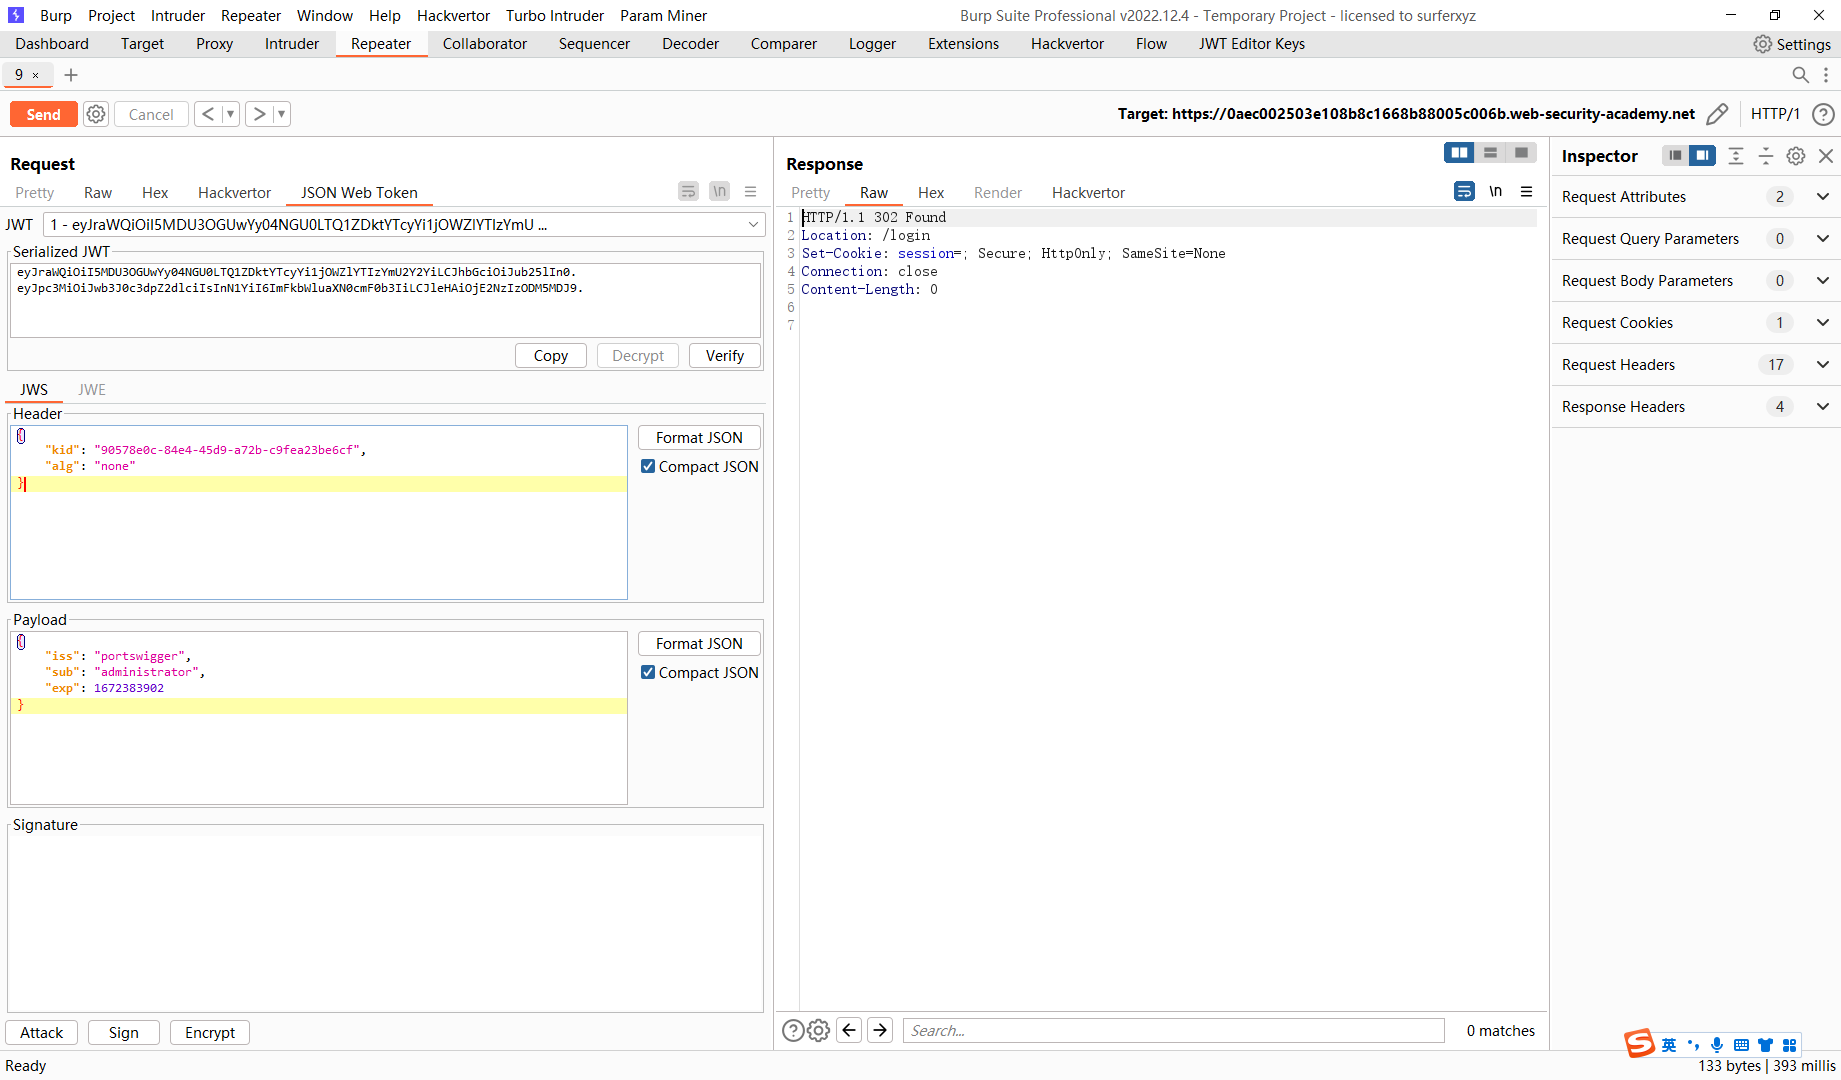Go to next request in history

259,114
